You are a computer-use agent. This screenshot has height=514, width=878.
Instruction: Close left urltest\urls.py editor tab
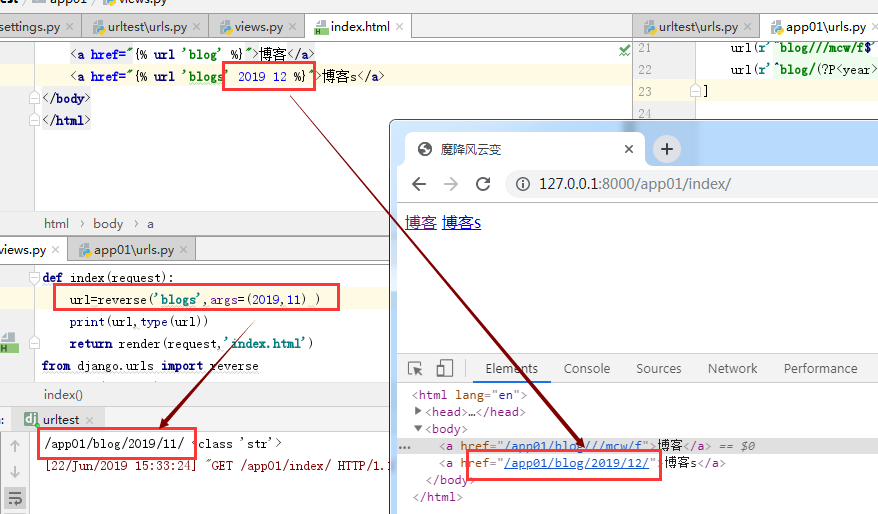[x=197, y=26]
